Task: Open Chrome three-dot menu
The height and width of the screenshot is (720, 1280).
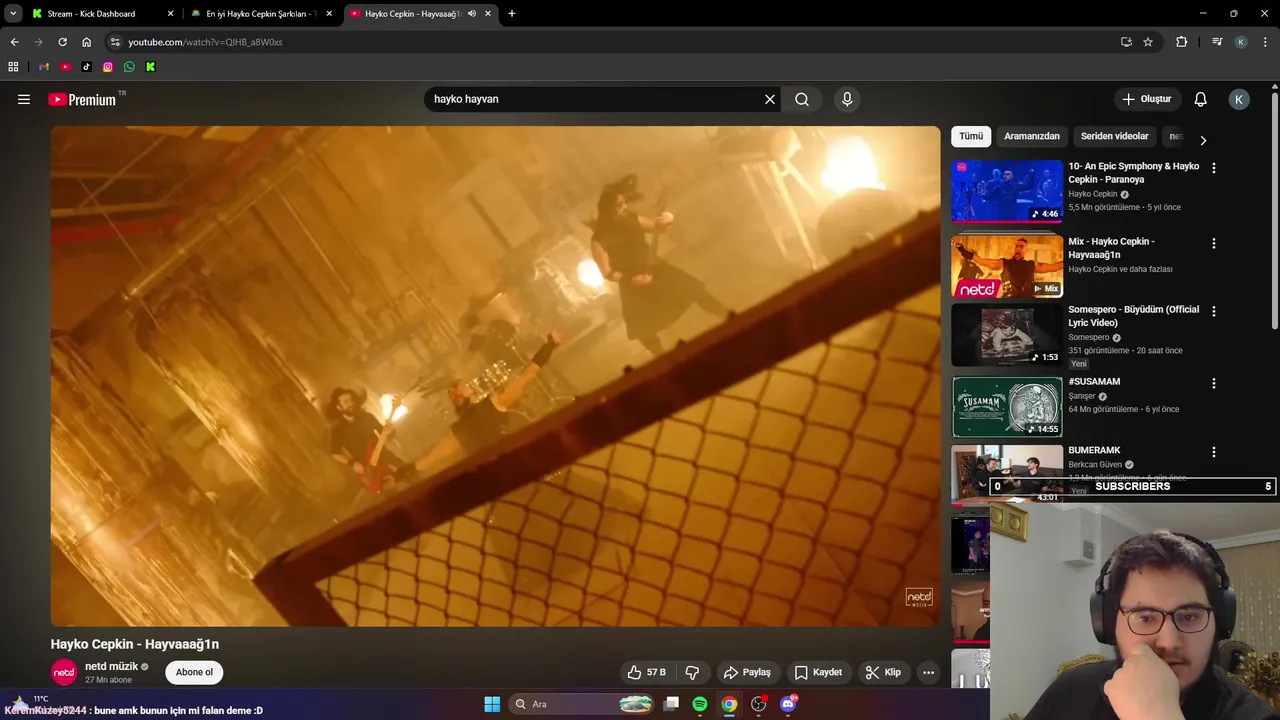Action: [1265, 42]
